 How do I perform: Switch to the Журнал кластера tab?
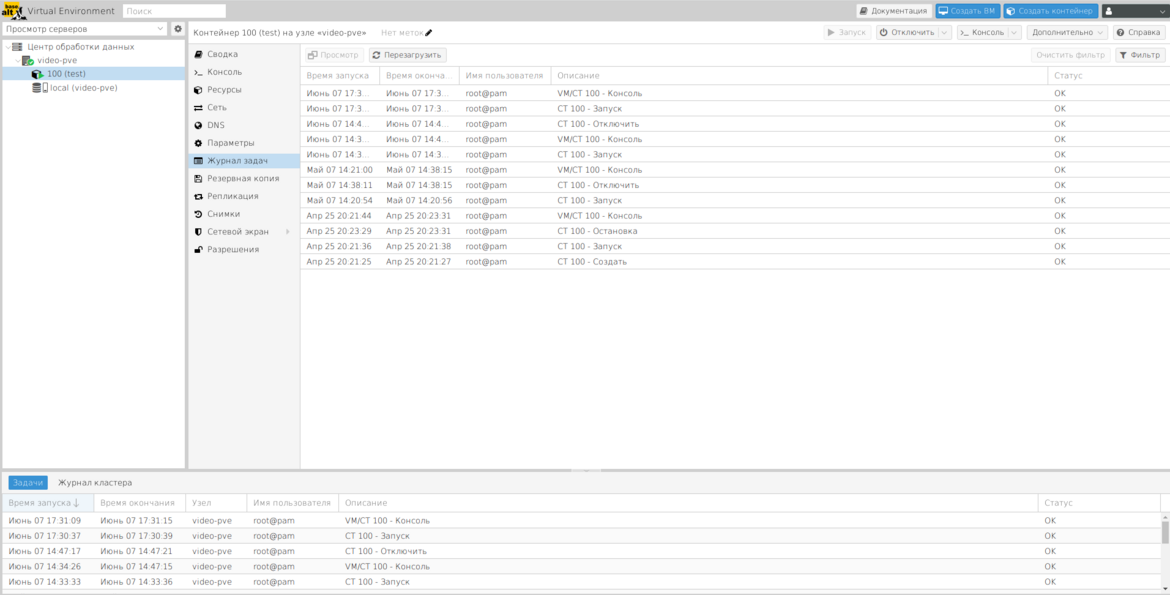click(95, 483)
